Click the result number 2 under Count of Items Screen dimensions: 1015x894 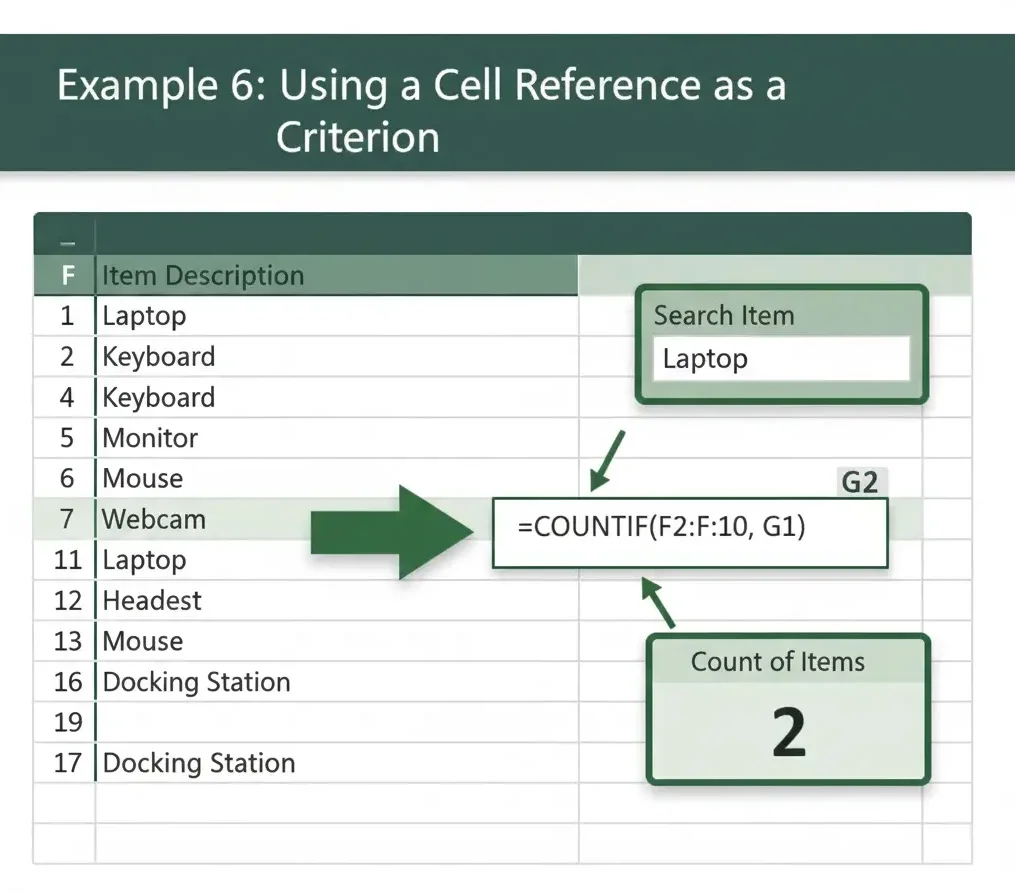(x=788, y=733)
